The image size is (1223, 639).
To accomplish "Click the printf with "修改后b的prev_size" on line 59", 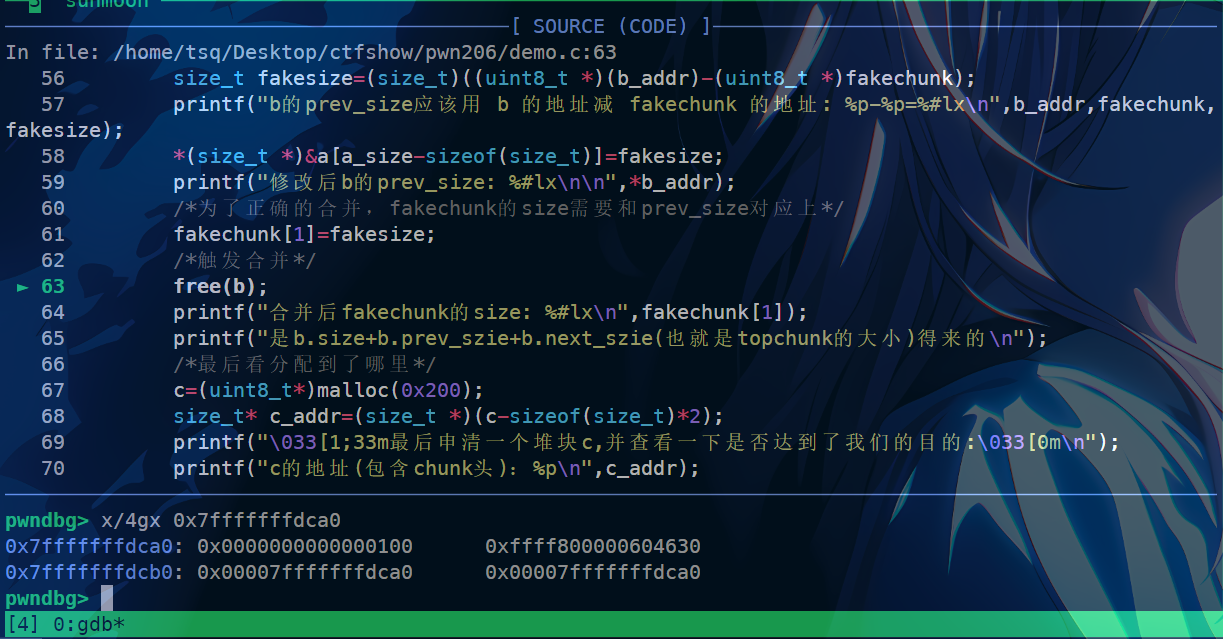I will pos(454,182).
